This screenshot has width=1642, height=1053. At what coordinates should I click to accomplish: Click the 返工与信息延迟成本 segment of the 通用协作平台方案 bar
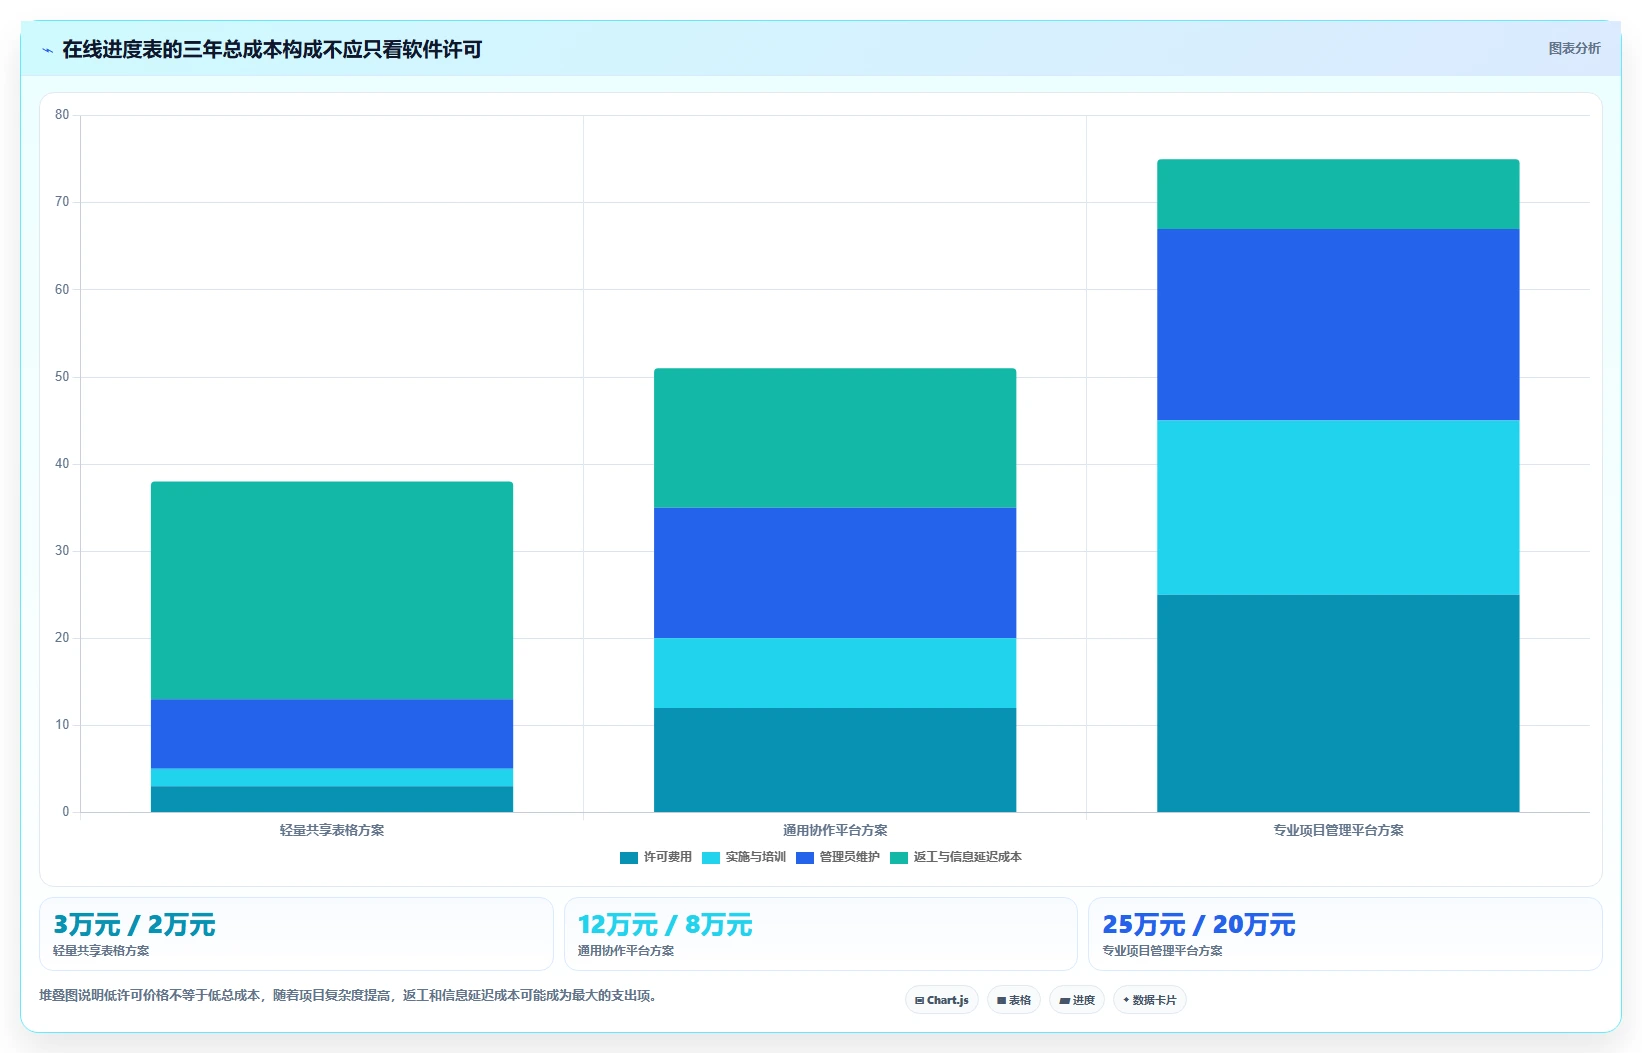[835, 438]
